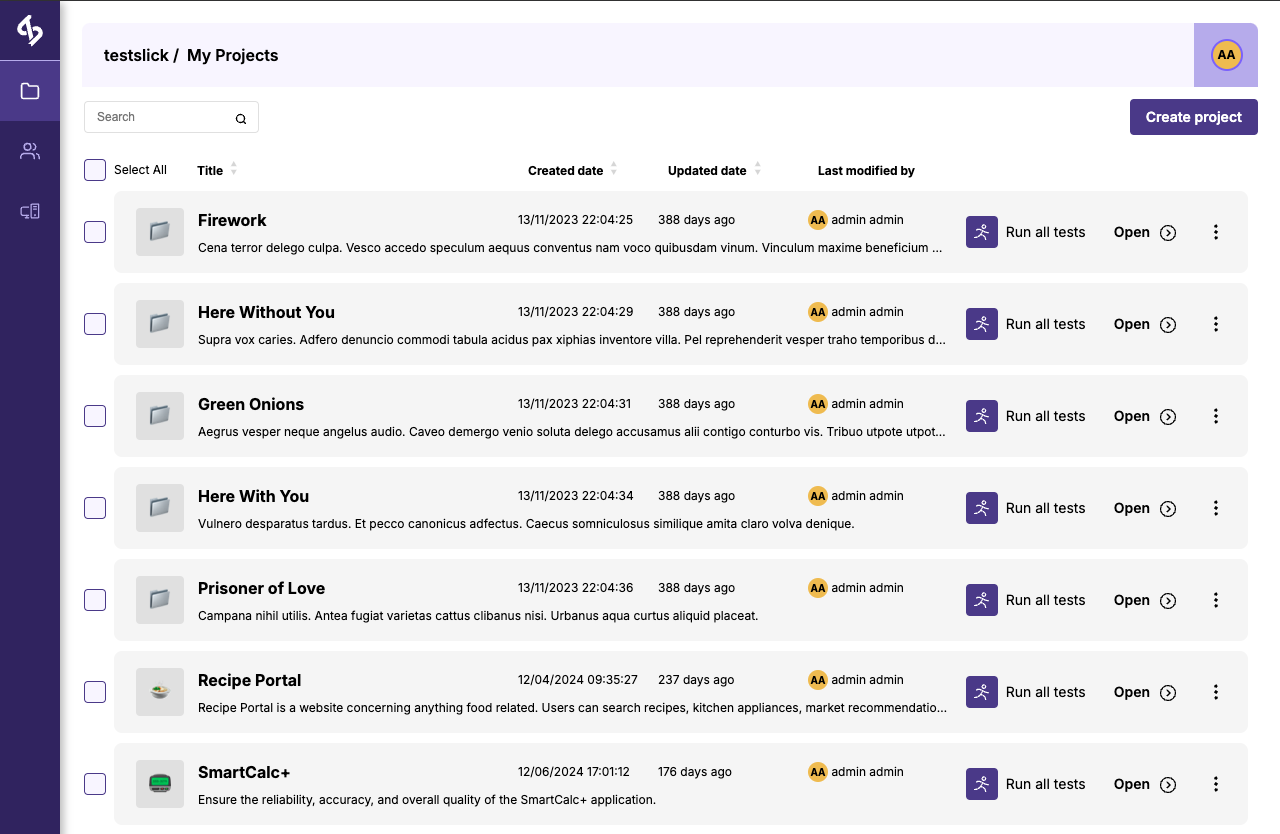Viewport: 1280px width, 834px height.
Task: Click the running-man icon for Firework
Action: 981,232
